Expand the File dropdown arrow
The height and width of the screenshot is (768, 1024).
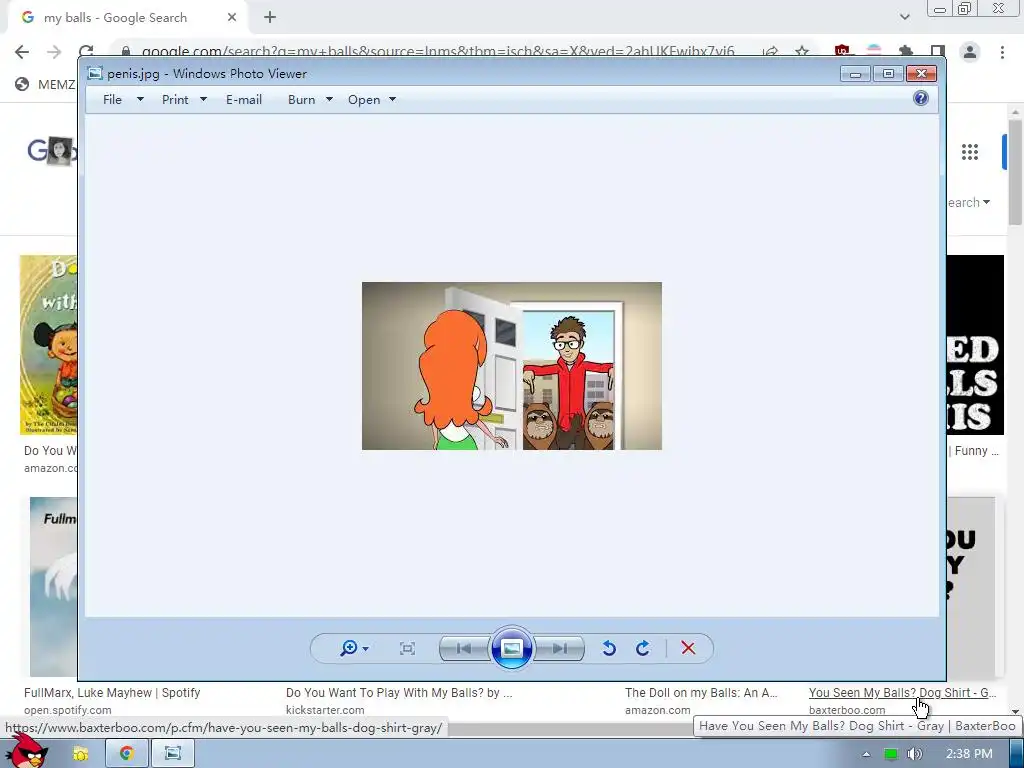[140, 99]
